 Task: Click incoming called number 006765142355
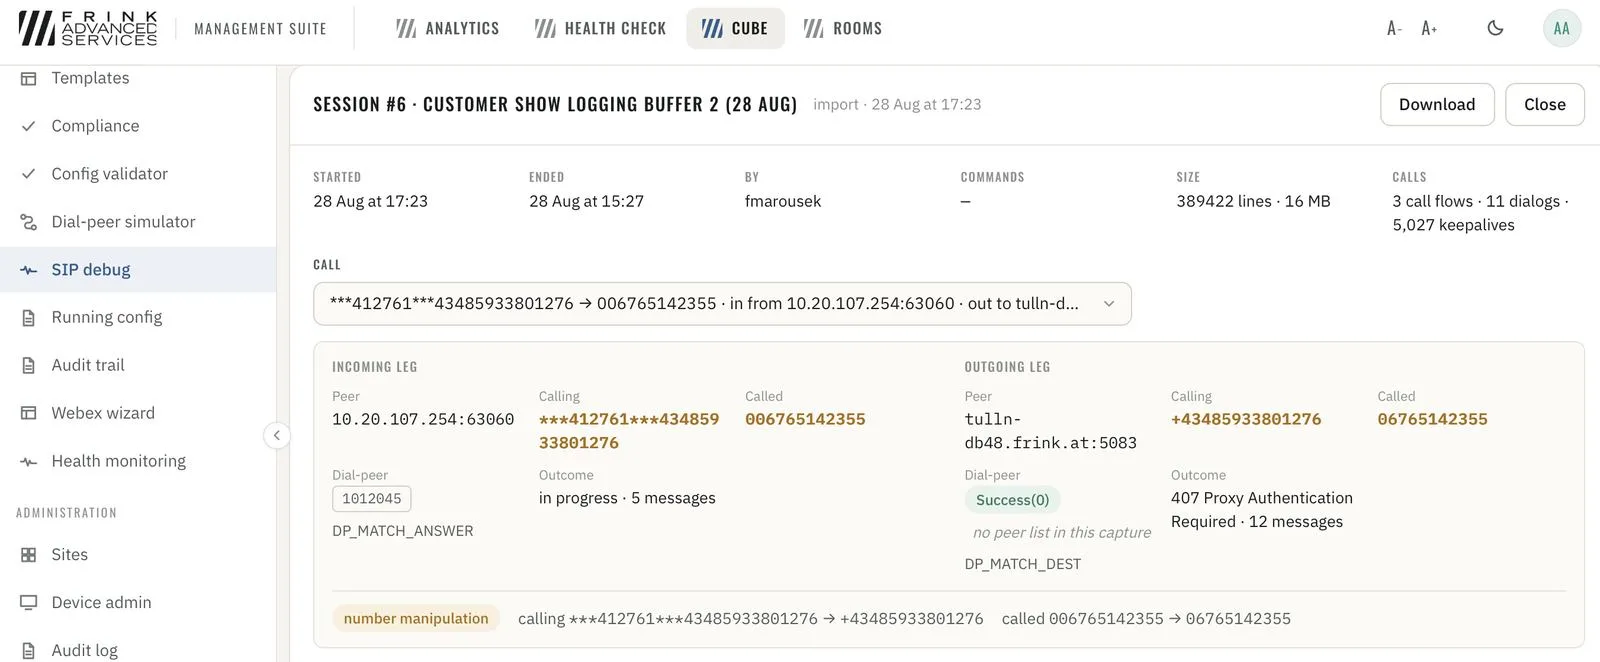click(805, 420)
